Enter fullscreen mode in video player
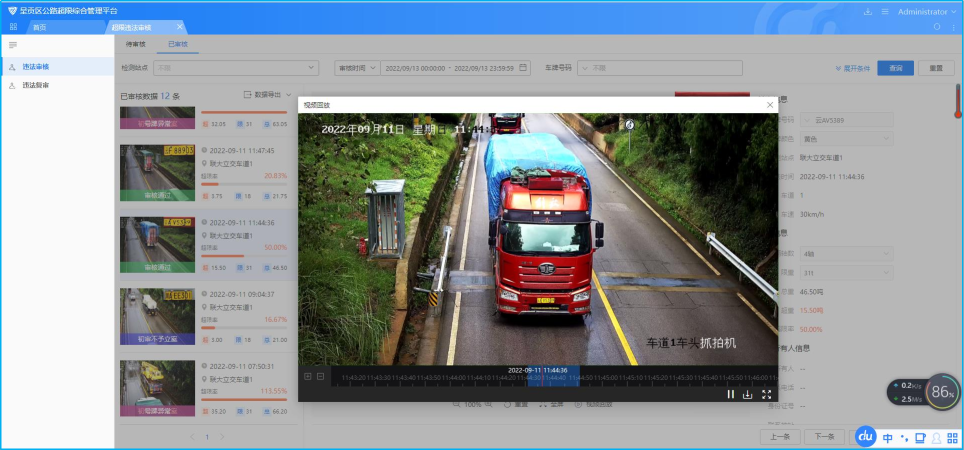 click(766, 394)
